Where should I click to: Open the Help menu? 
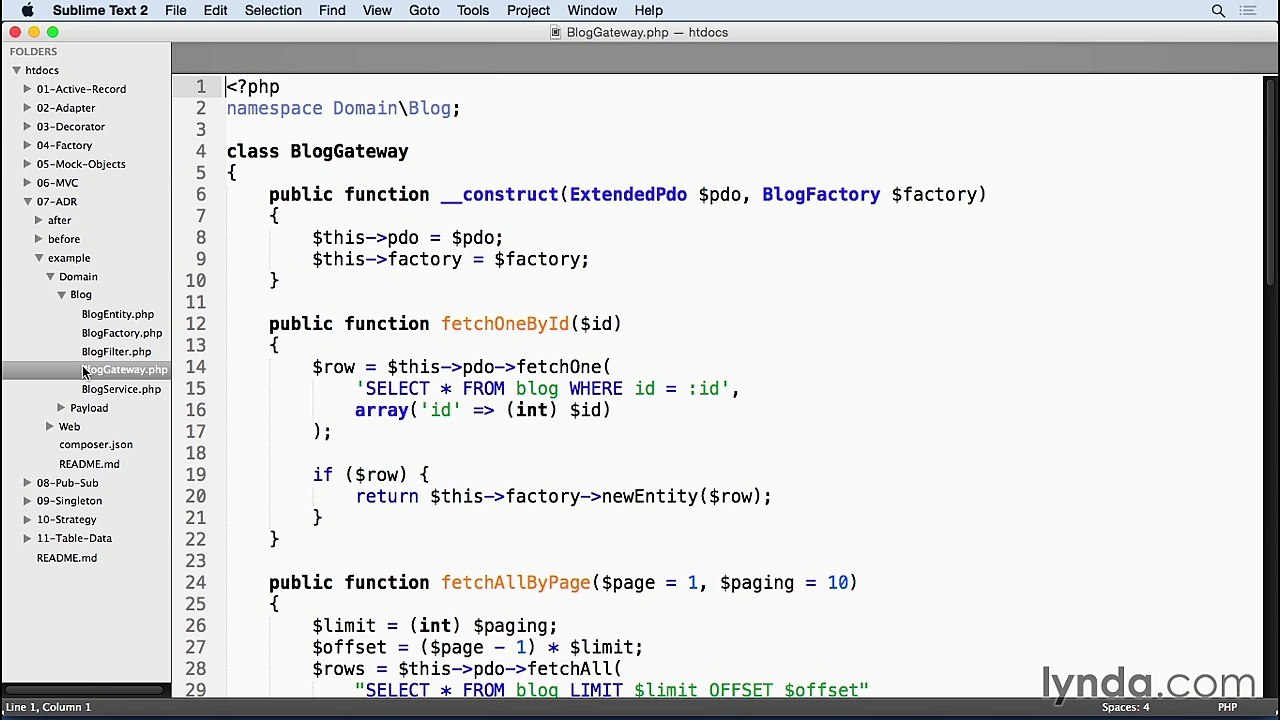point(648,11)
